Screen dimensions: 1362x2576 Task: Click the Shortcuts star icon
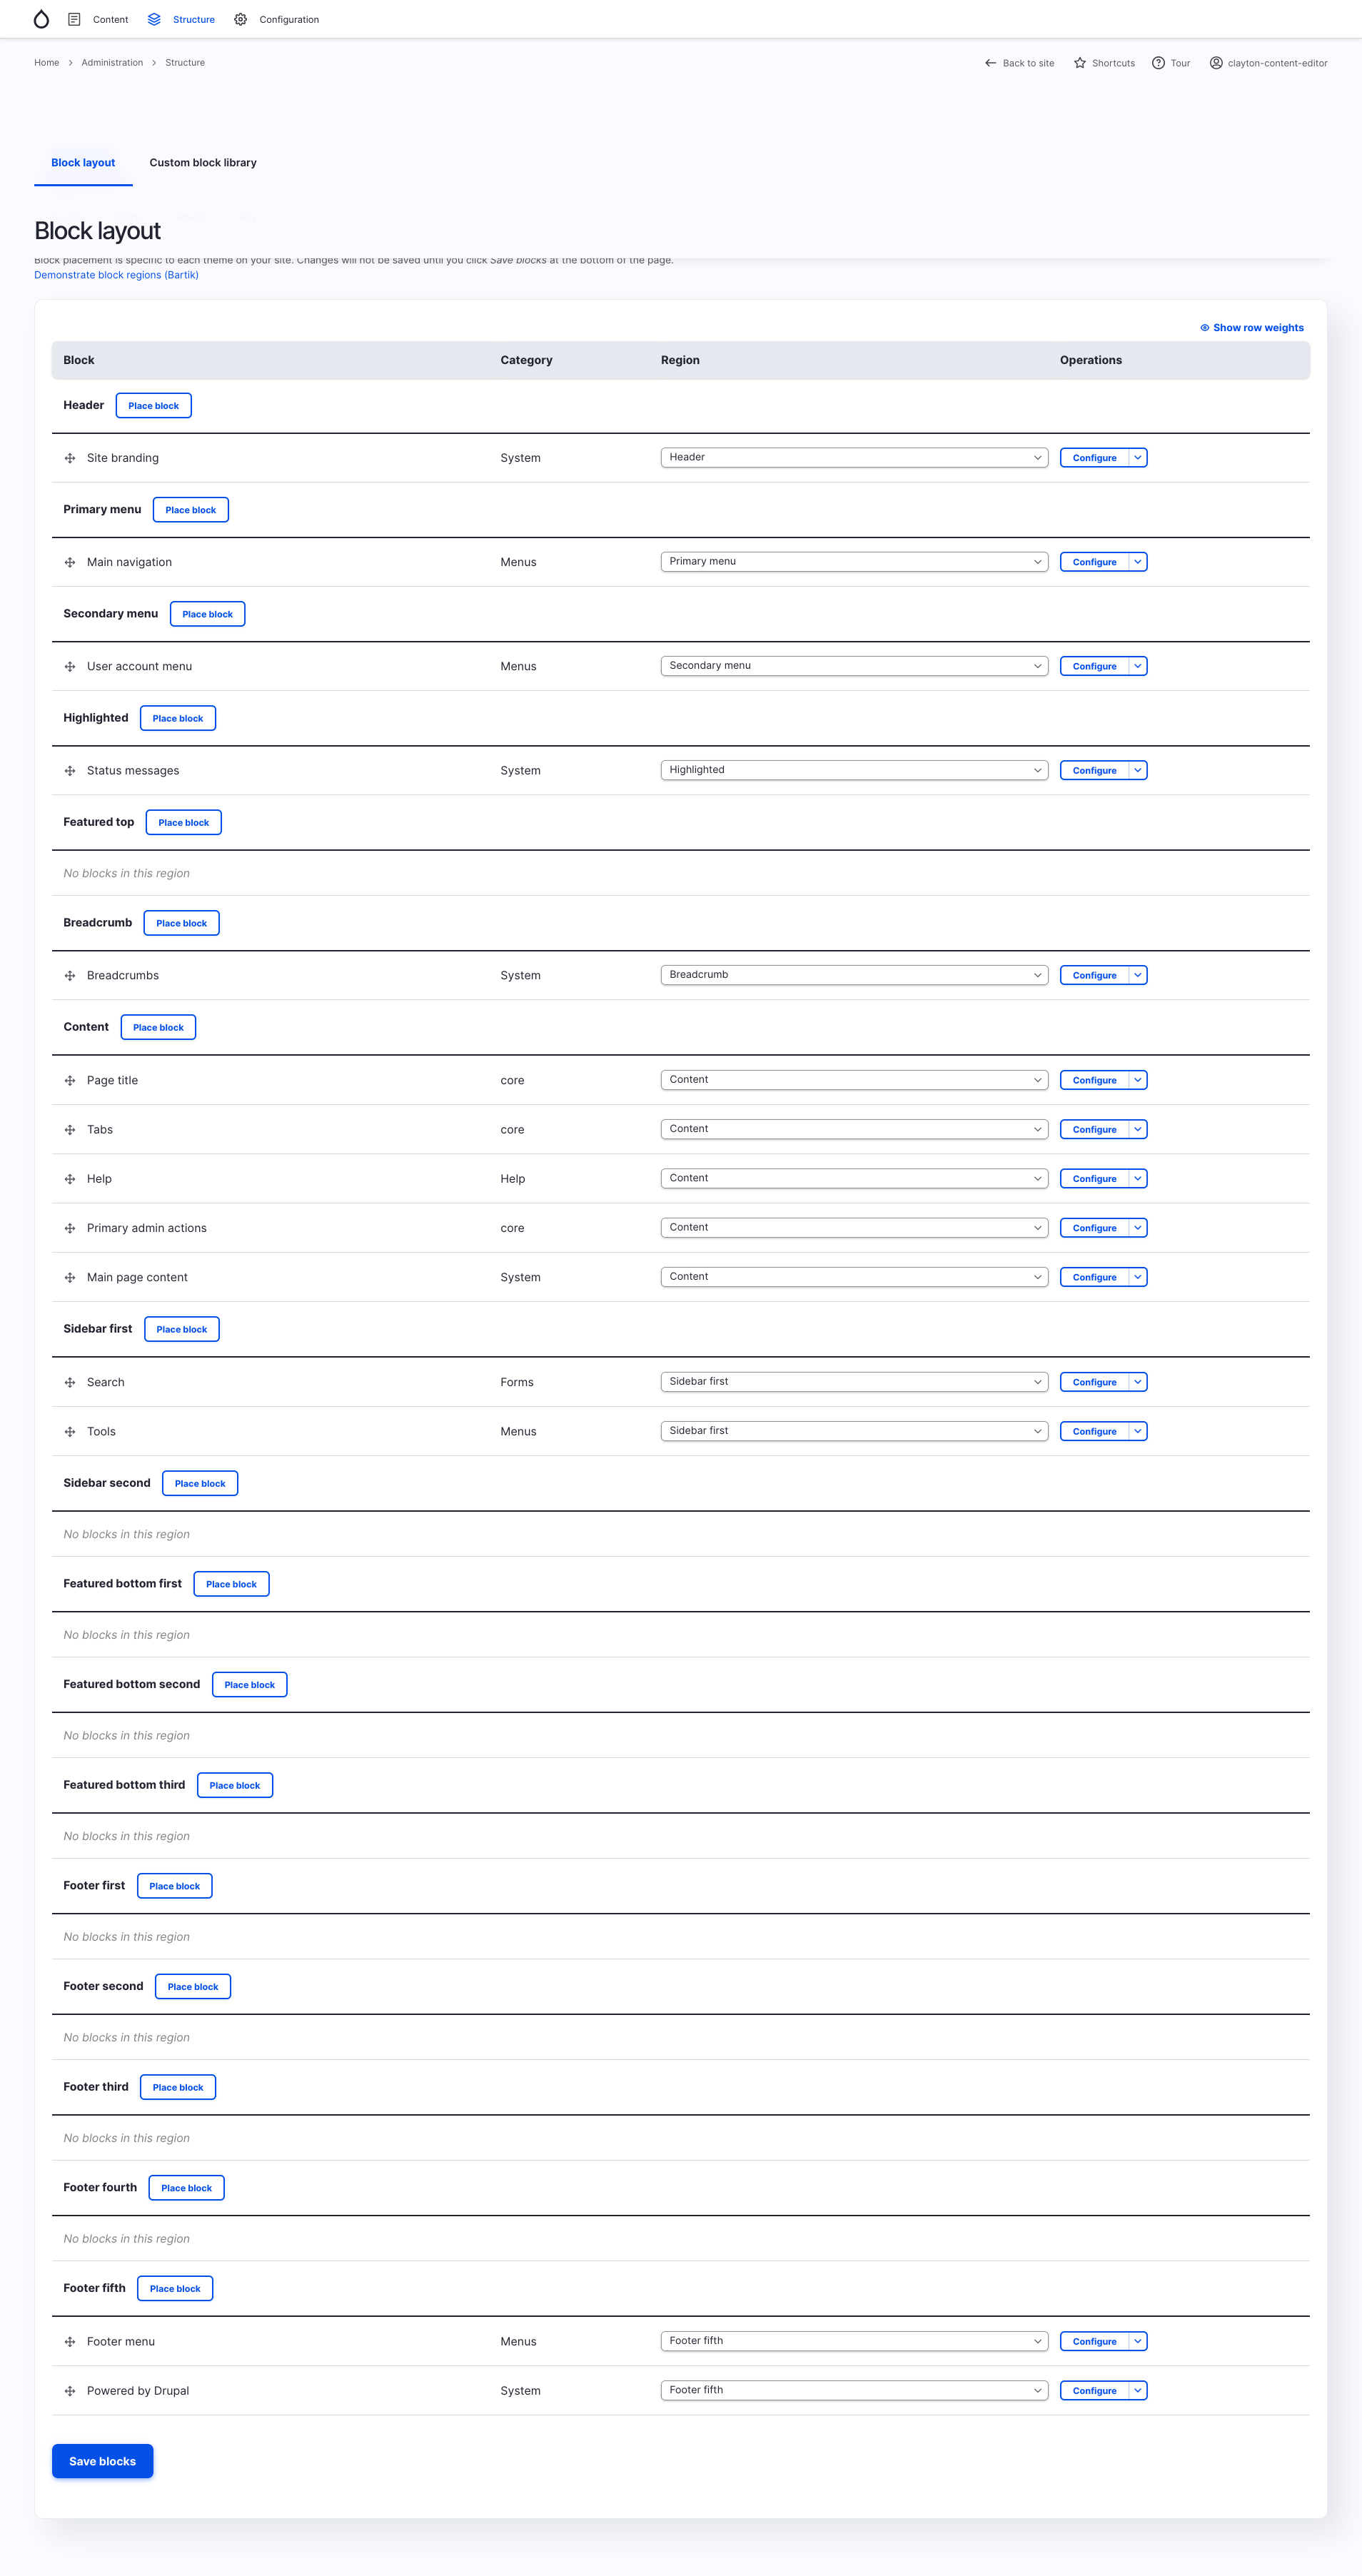pos(1079,63)
